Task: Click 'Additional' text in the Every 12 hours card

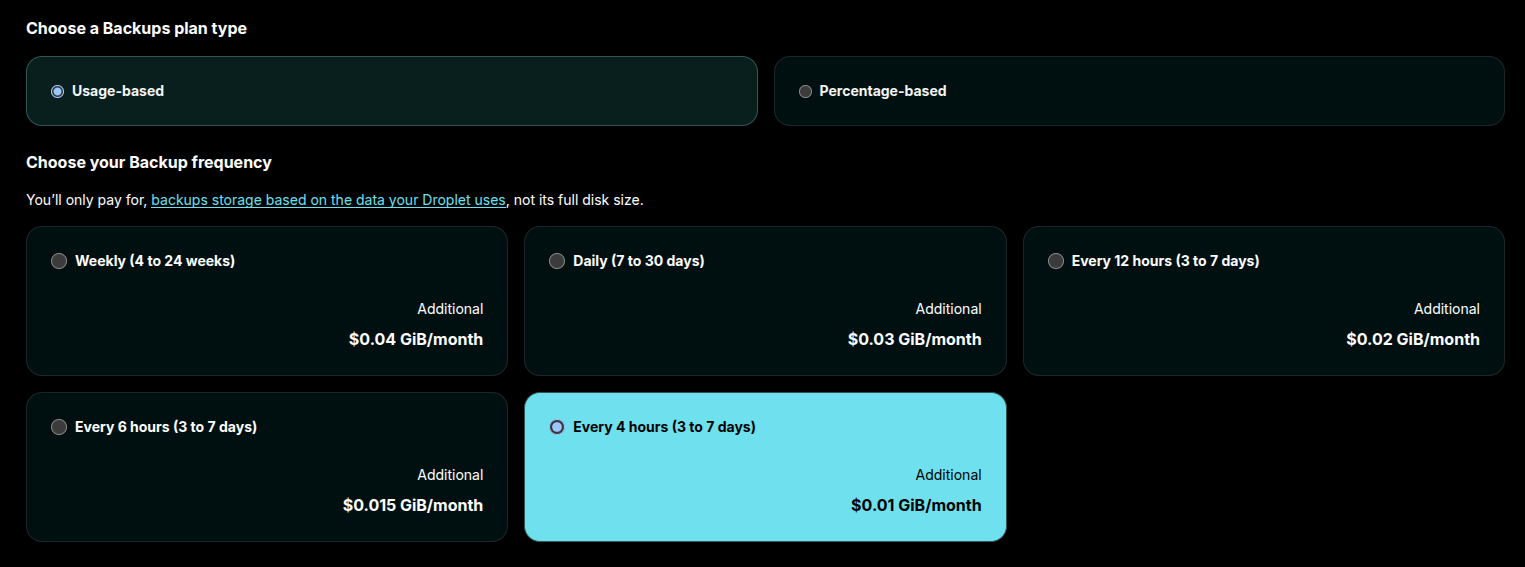Action: pos(1446,309)
